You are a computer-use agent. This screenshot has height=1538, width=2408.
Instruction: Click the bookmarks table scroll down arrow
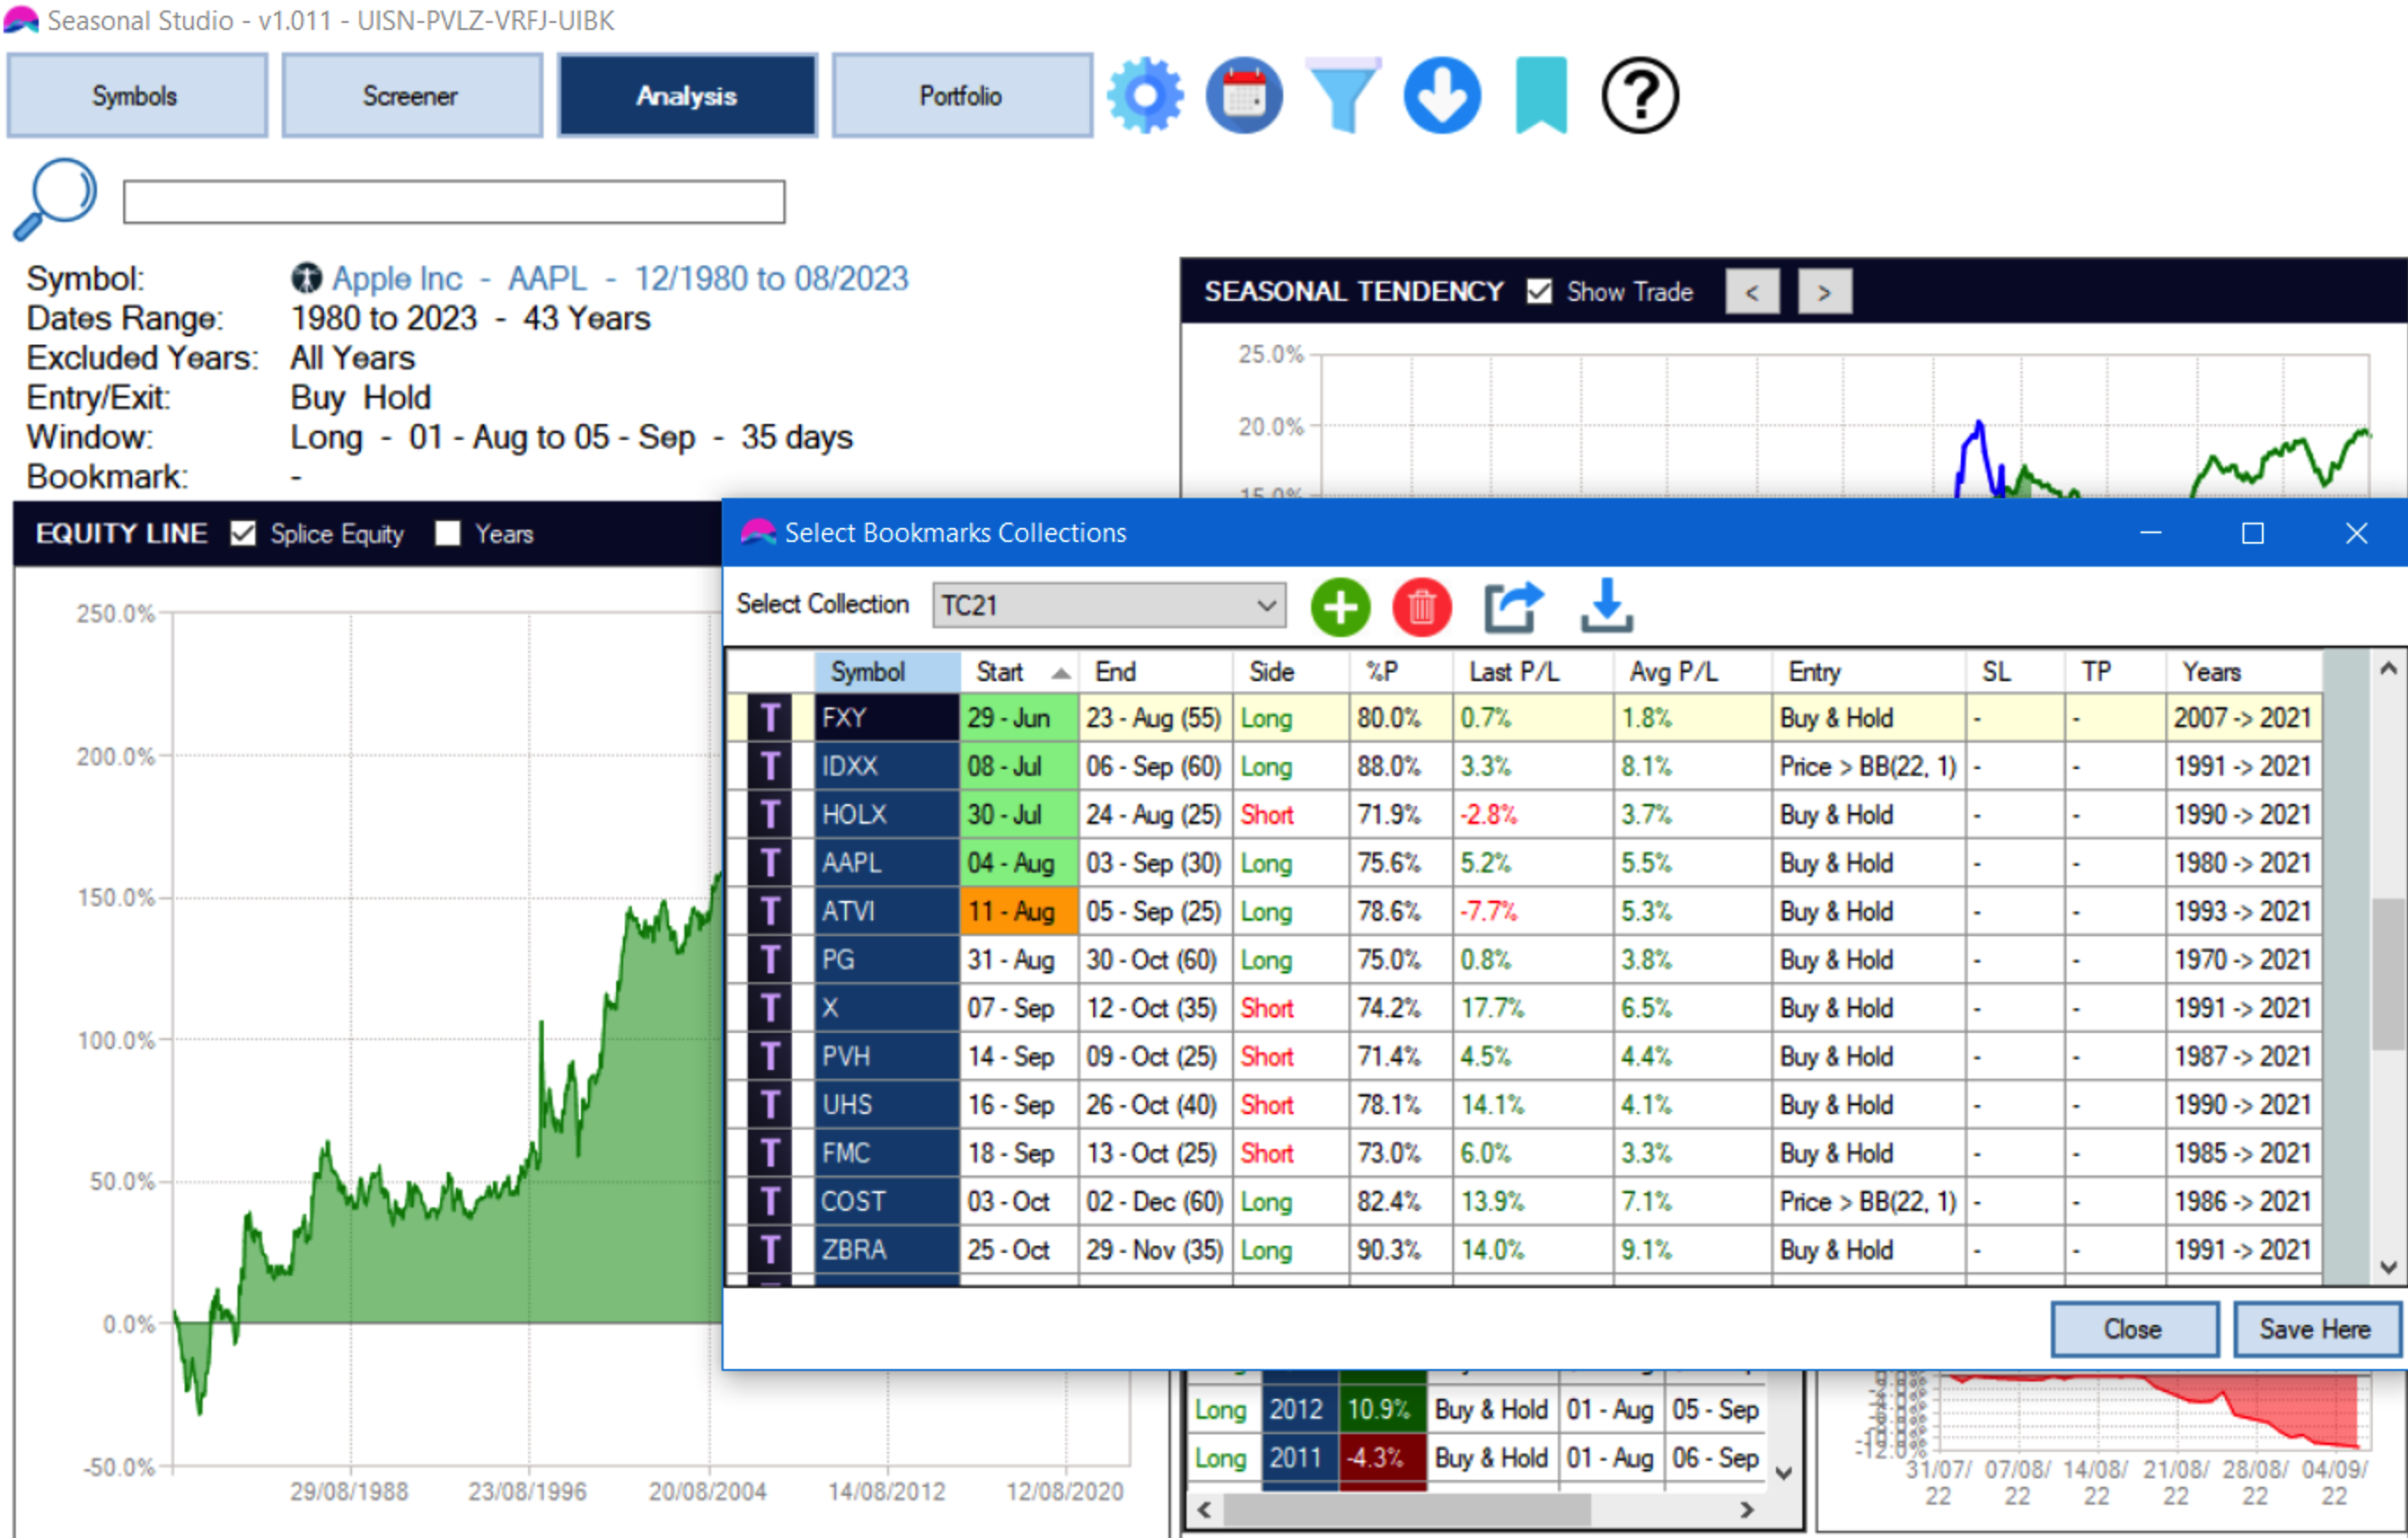2389,1267
